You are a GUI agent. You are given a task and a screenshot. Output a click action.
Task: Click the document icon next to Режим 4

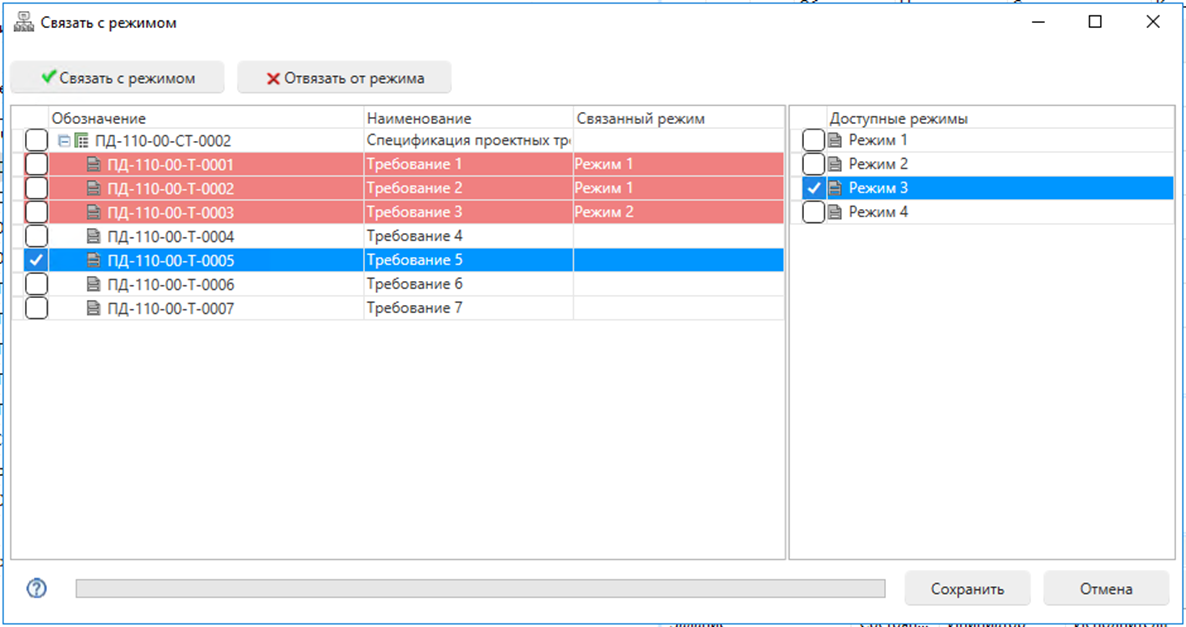tap(836, 212)
